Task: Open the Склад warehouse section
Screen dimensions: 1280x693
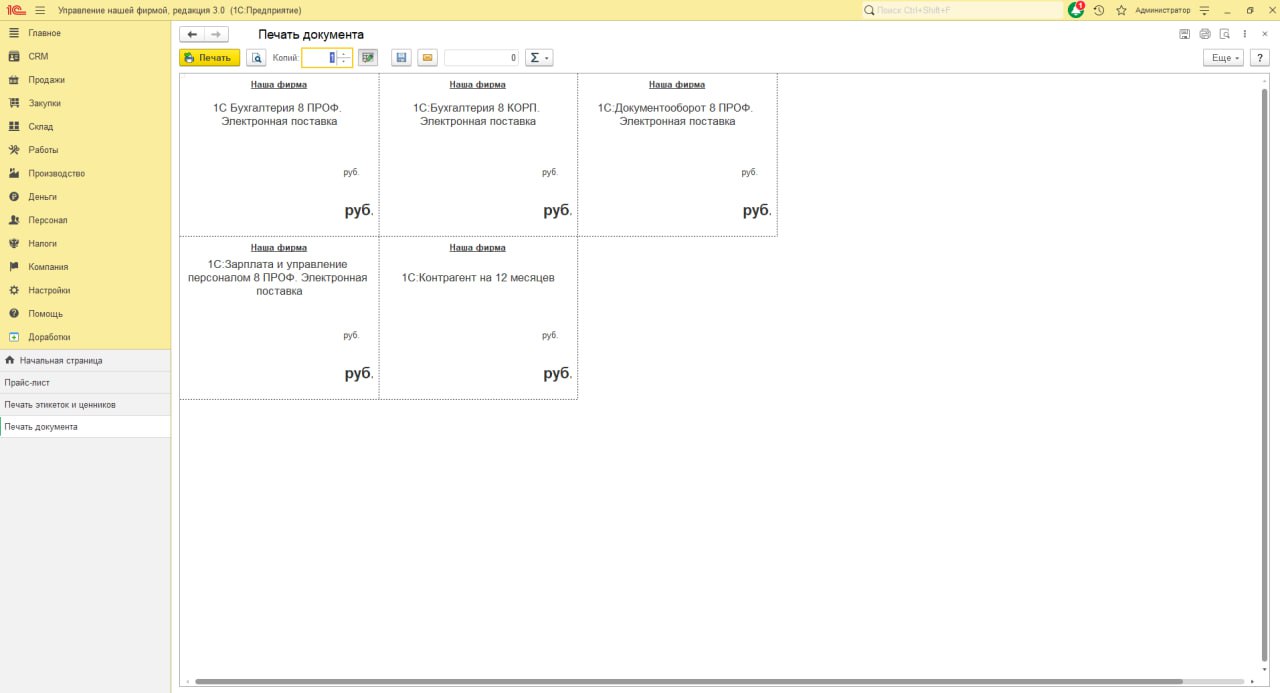Action: [41, 127]
